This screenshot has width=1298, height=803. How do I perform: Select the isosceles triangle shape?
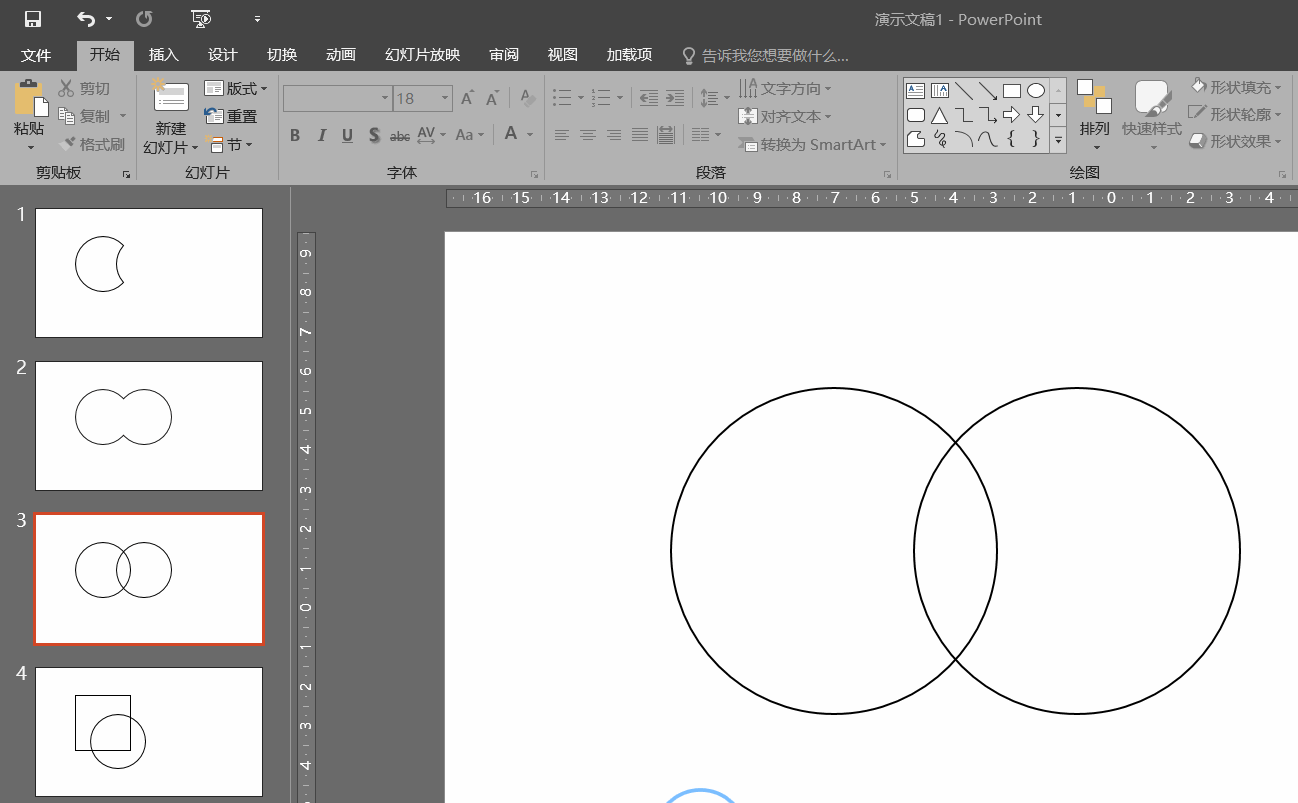coord(939,115)
